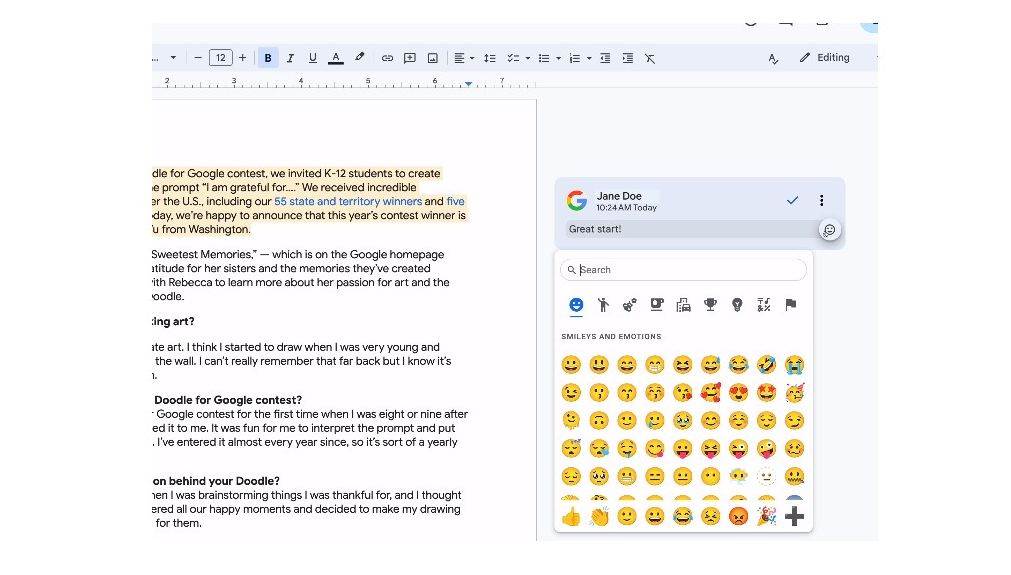Click the 'Great start!' comment text
The height and width of the screenshot is (575, 1011).
(x=595, y=229)
